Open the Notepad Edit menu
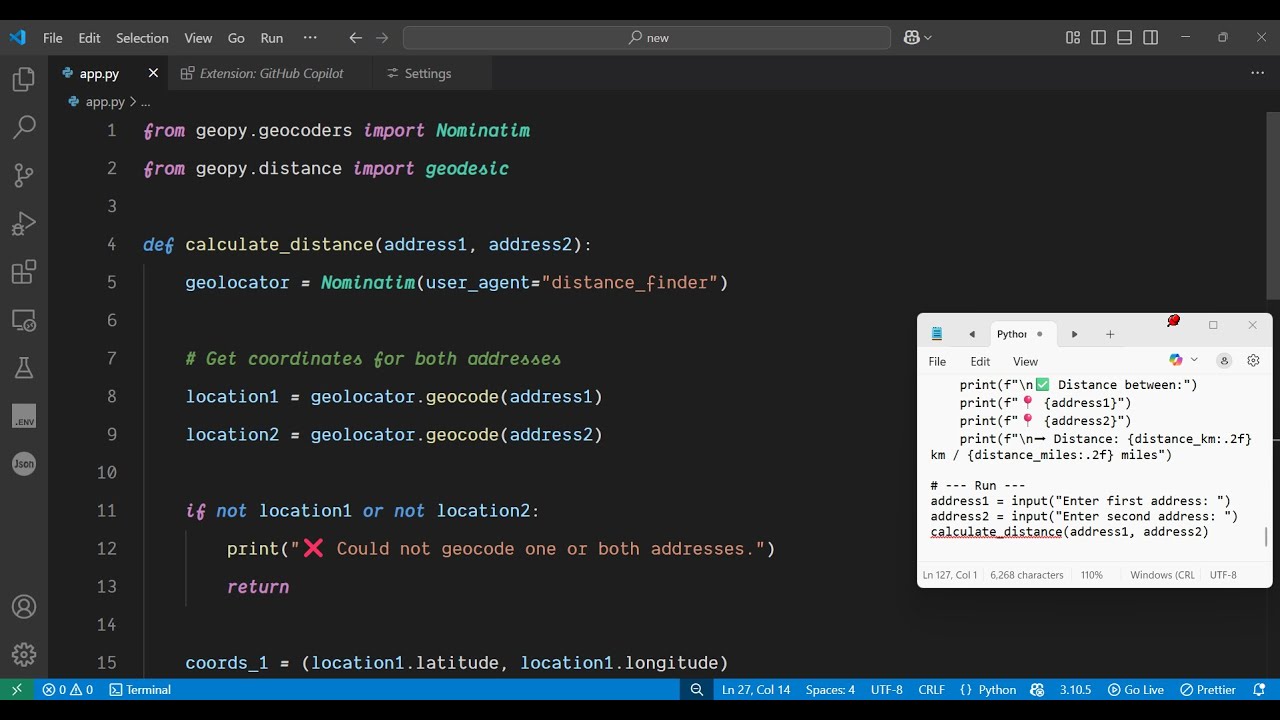Image resolution: width=1280 pixels, height=720 pixels. (980, 361)
